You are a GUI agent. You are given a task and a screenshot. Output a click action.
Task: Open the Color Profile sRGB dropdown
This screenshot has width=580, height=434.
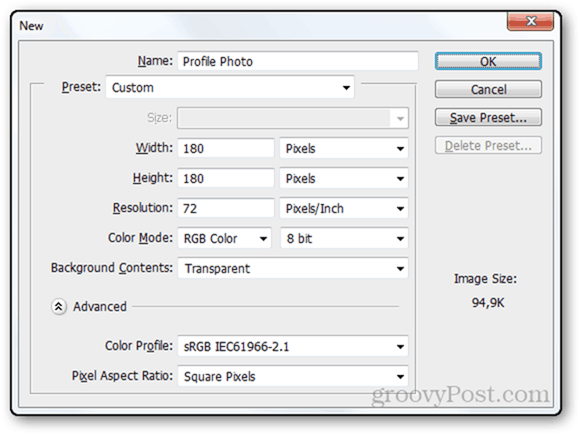(293, 347)
